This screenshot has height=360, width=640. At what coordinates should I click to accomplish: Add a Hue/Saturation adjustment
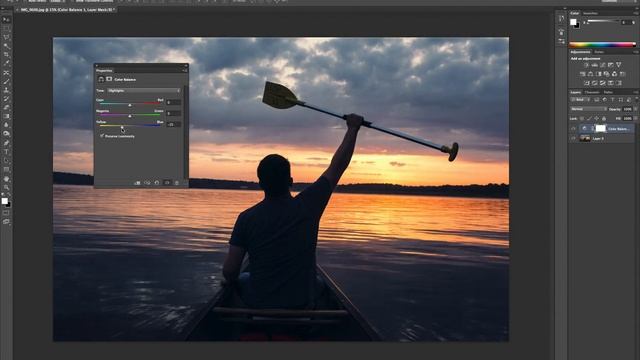[582, 74]
